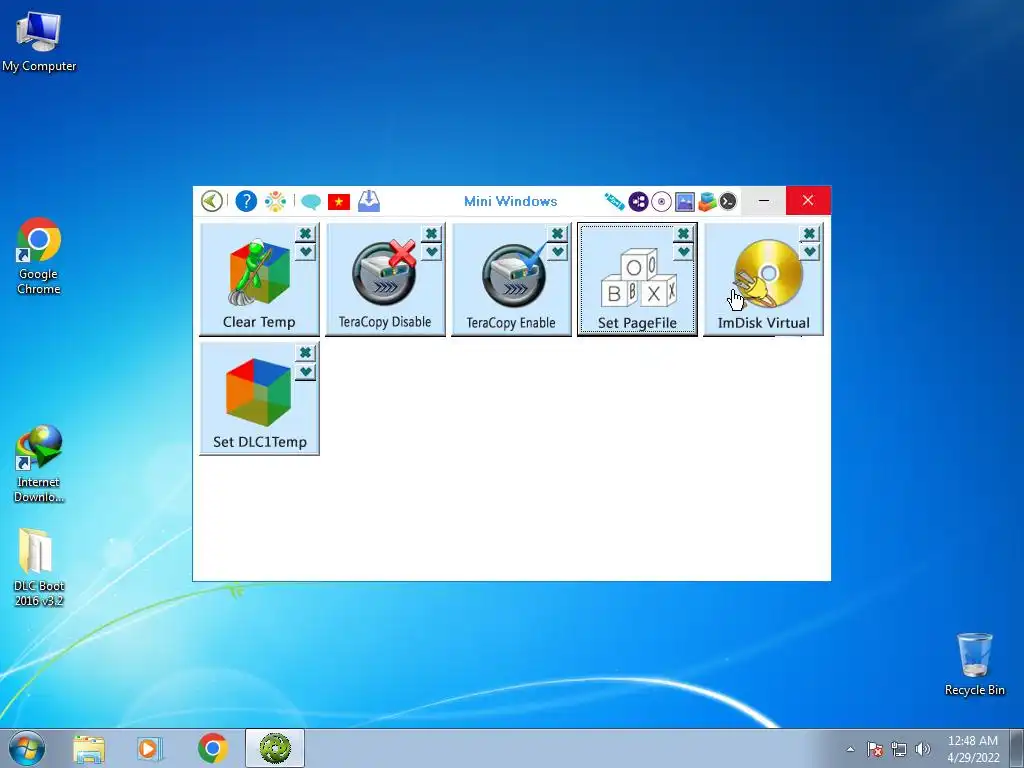Click the green DLC Boot taskbar button
Image resolution: width=1024 pixels, height=768 pixels.
click(275, 748)
